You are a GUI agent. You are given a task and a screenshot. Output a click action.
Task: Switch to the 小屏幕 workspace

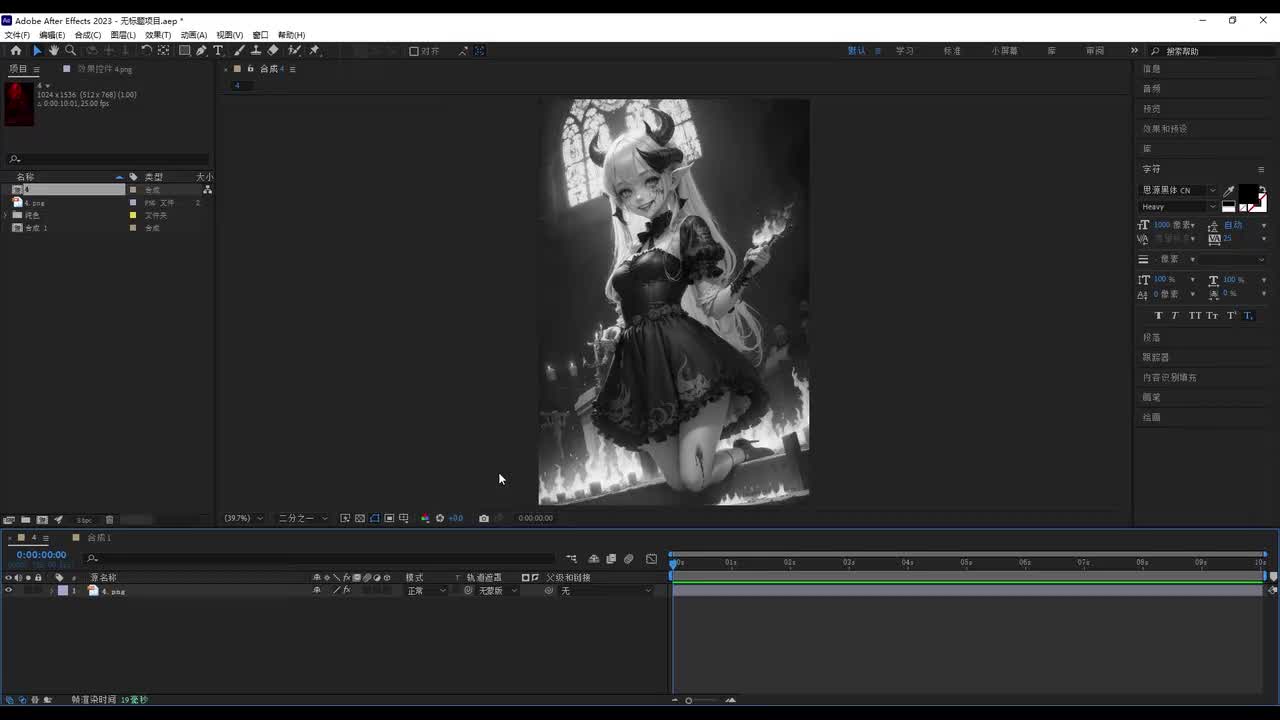tap(1005, 51)
